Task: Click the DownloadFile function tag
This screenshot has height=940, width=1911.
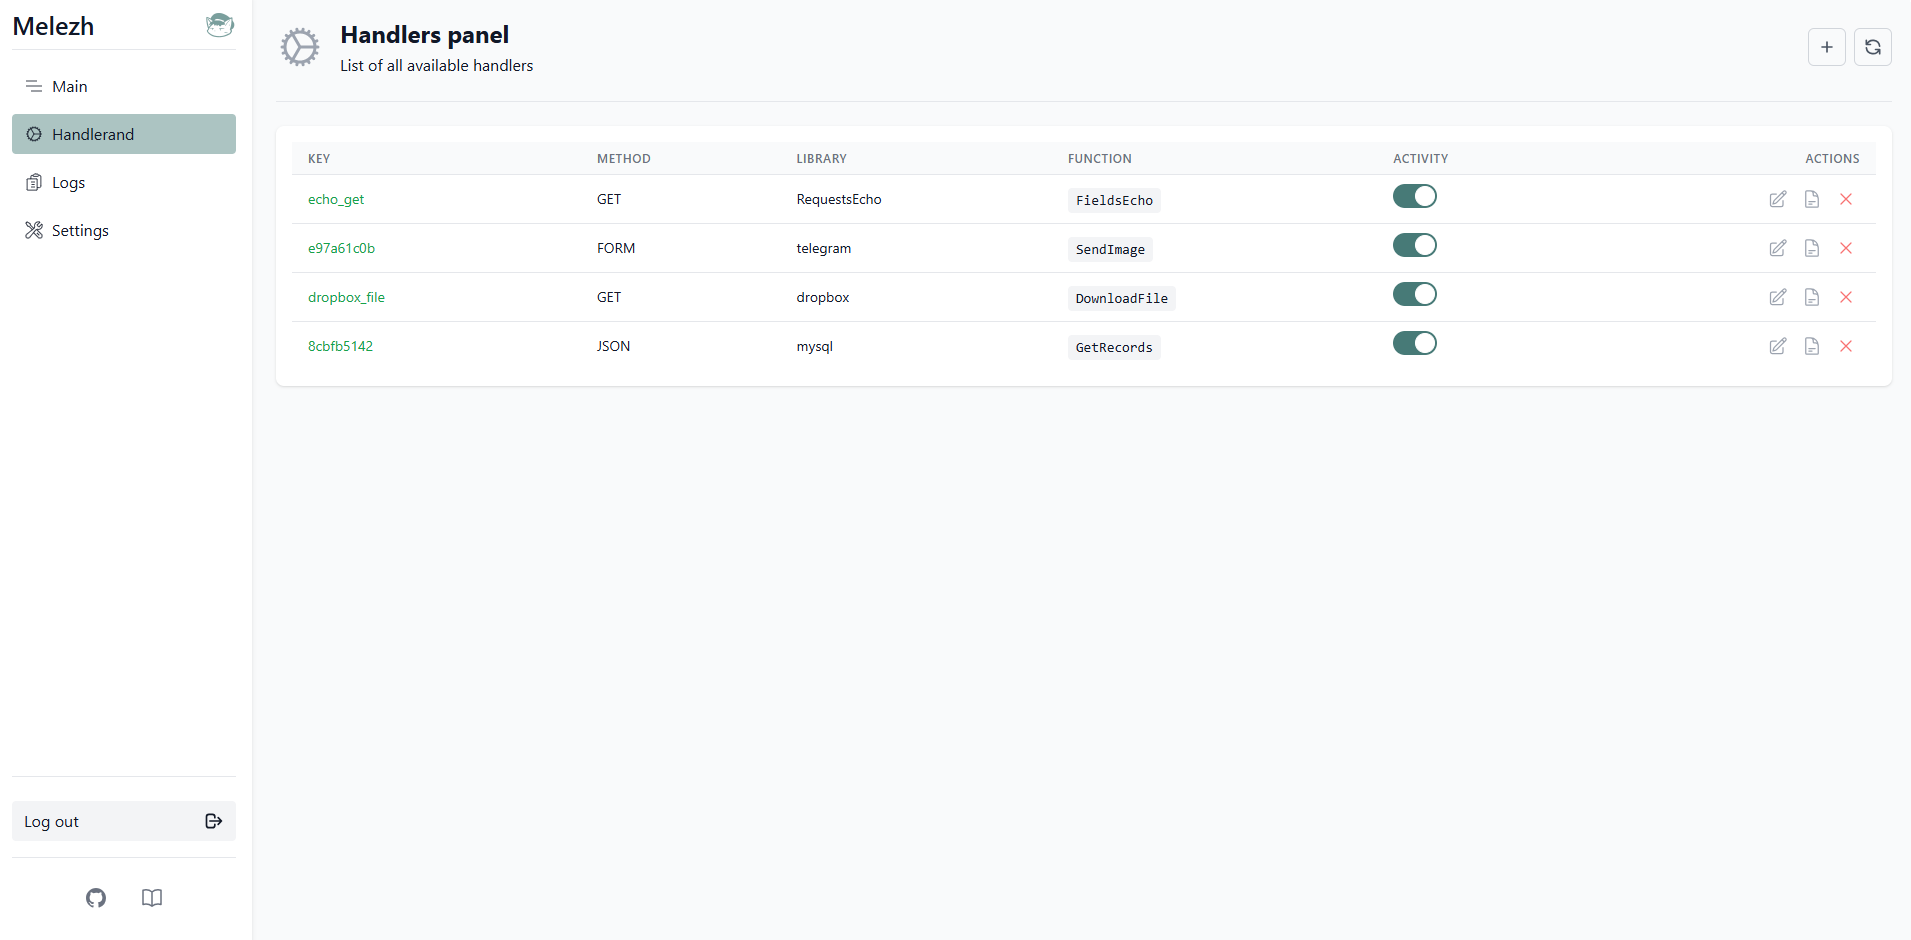Action: (1121, 298)
